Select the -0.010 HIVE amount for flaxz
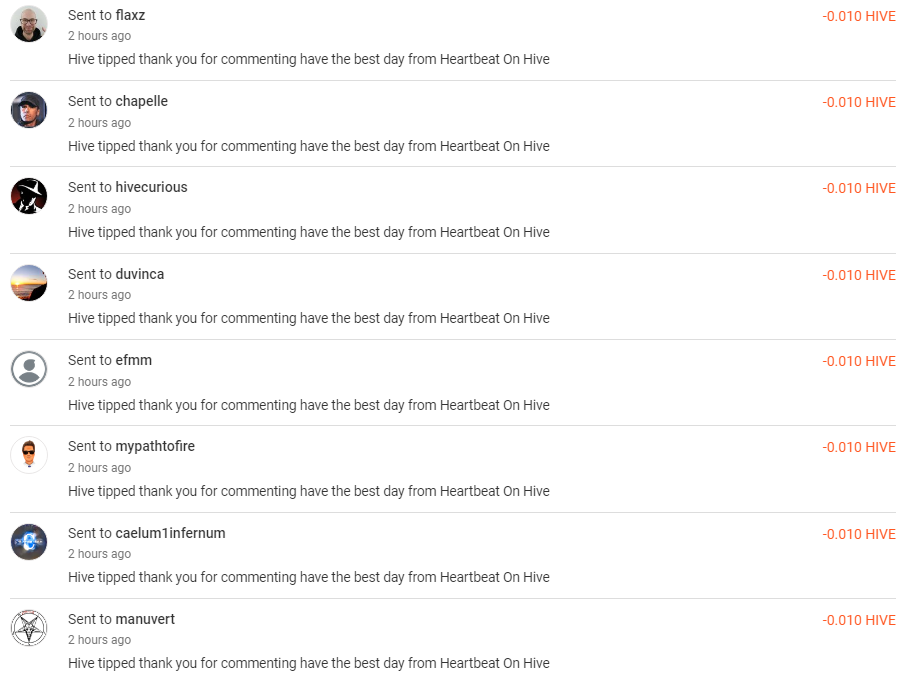The height and width of the screenshot is (683, 912). [858, 16]
